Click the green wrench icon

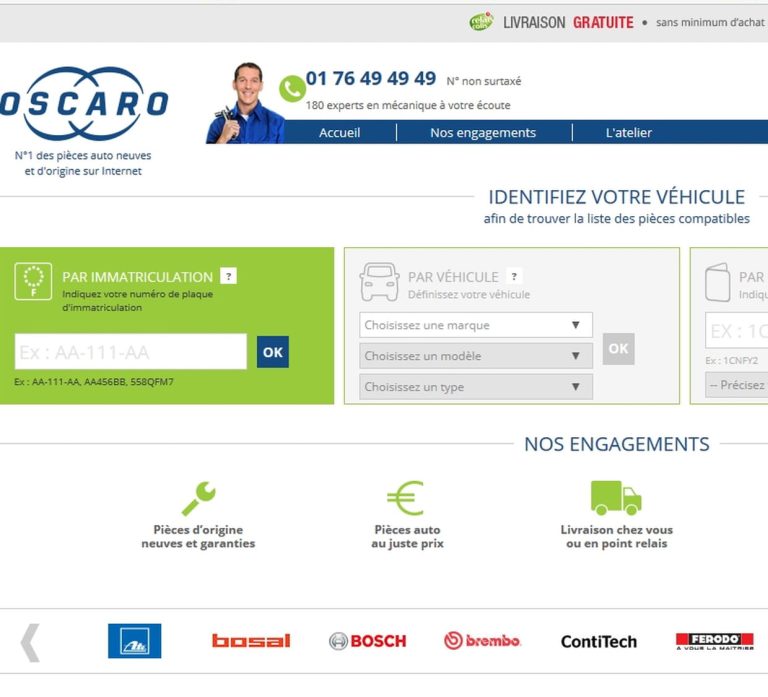point(198,498)
